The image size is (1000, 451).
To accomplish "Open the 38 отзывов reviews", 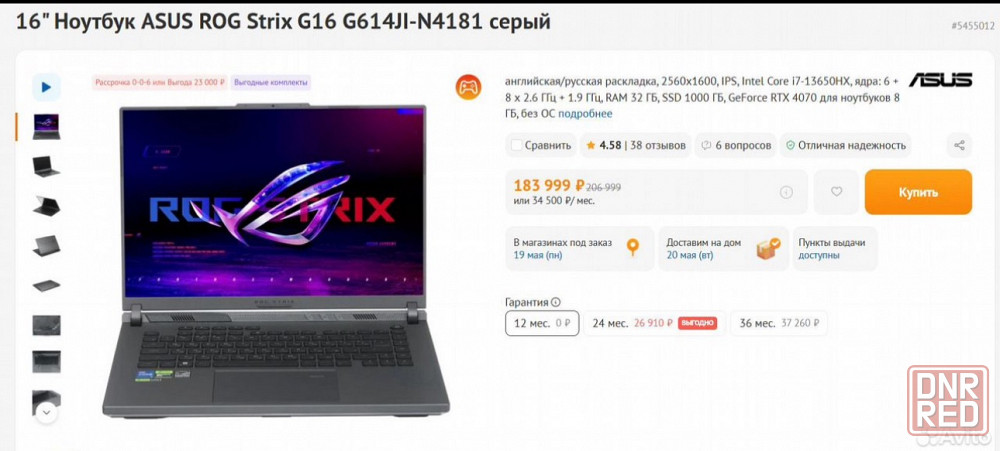I will (658, 145).
